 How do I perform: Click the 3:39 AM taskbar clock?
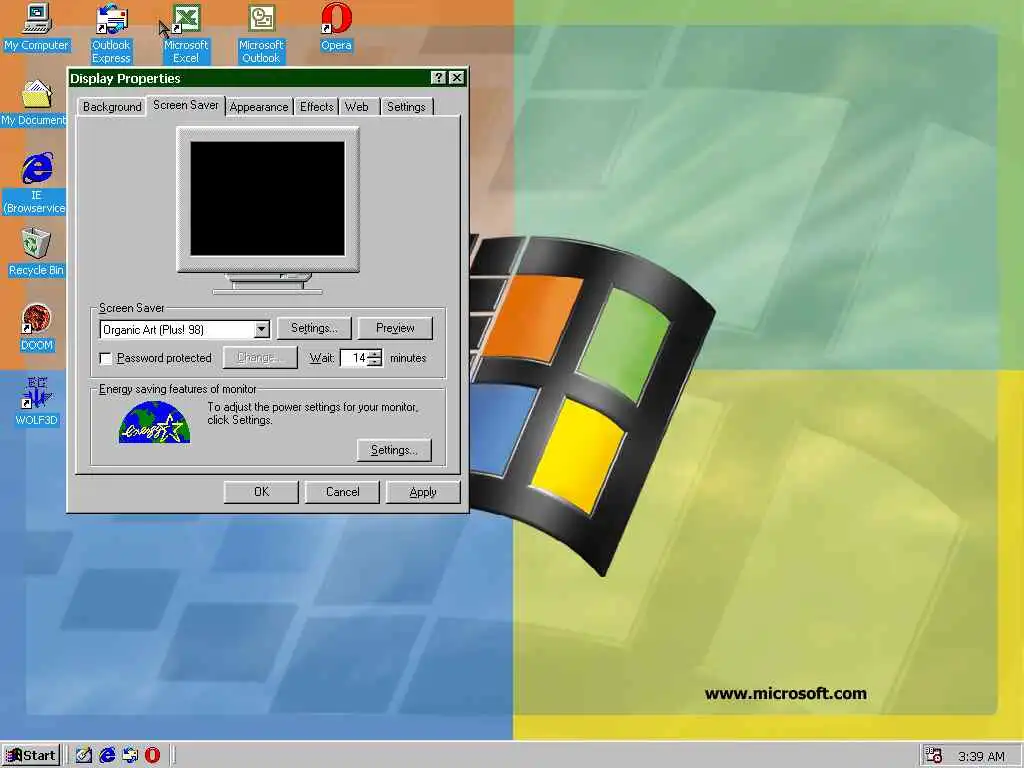(x=981, y=757)
